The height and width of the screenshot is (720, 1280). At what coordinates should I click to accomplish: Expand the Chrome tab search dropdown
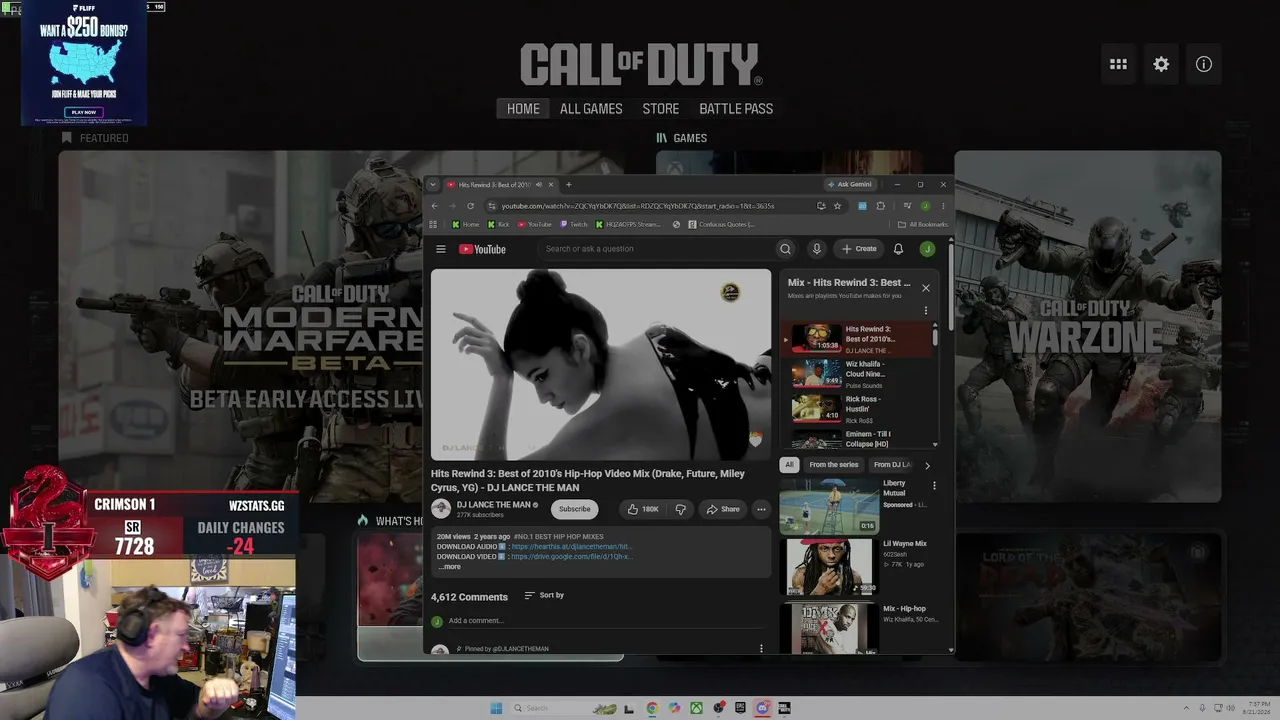tap(433, 185)
